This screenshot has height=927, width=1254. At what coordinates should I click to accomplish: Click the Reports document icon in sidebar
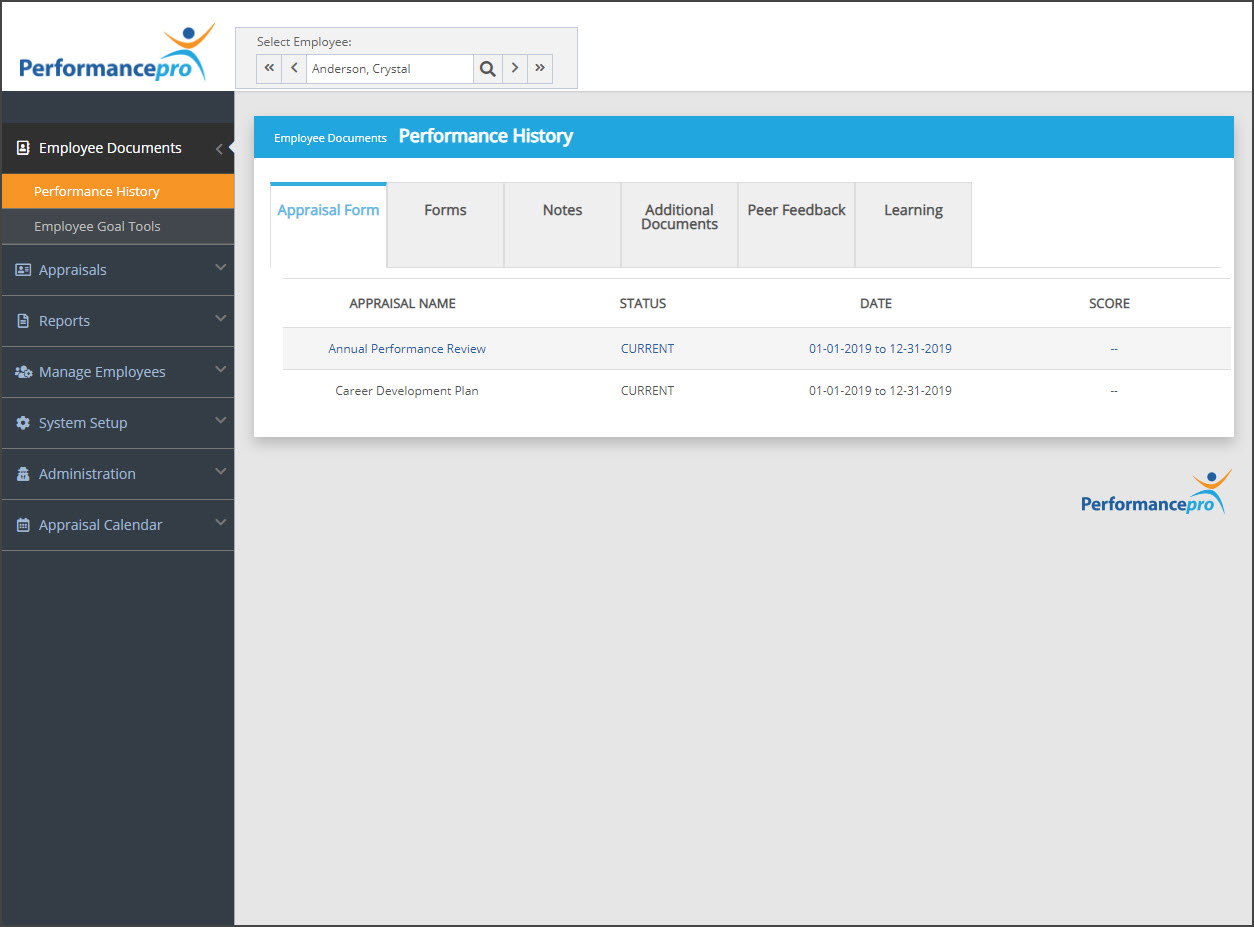coord(23,321)
